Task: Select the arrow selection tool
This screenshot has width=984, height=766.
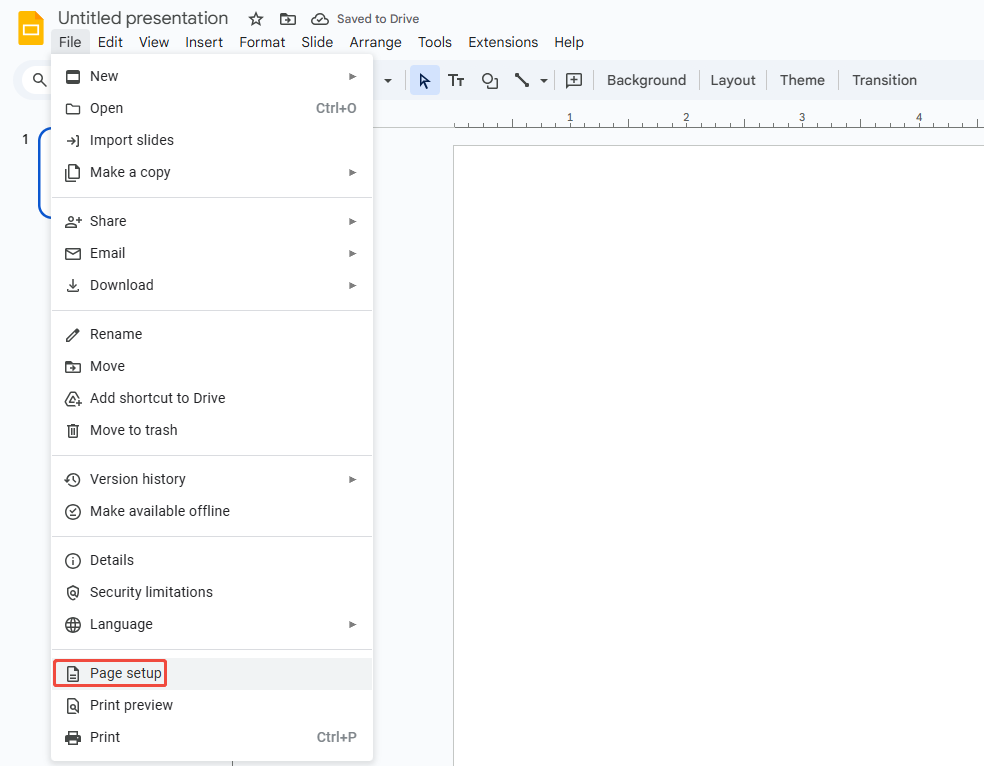Action: coord(424,80)
